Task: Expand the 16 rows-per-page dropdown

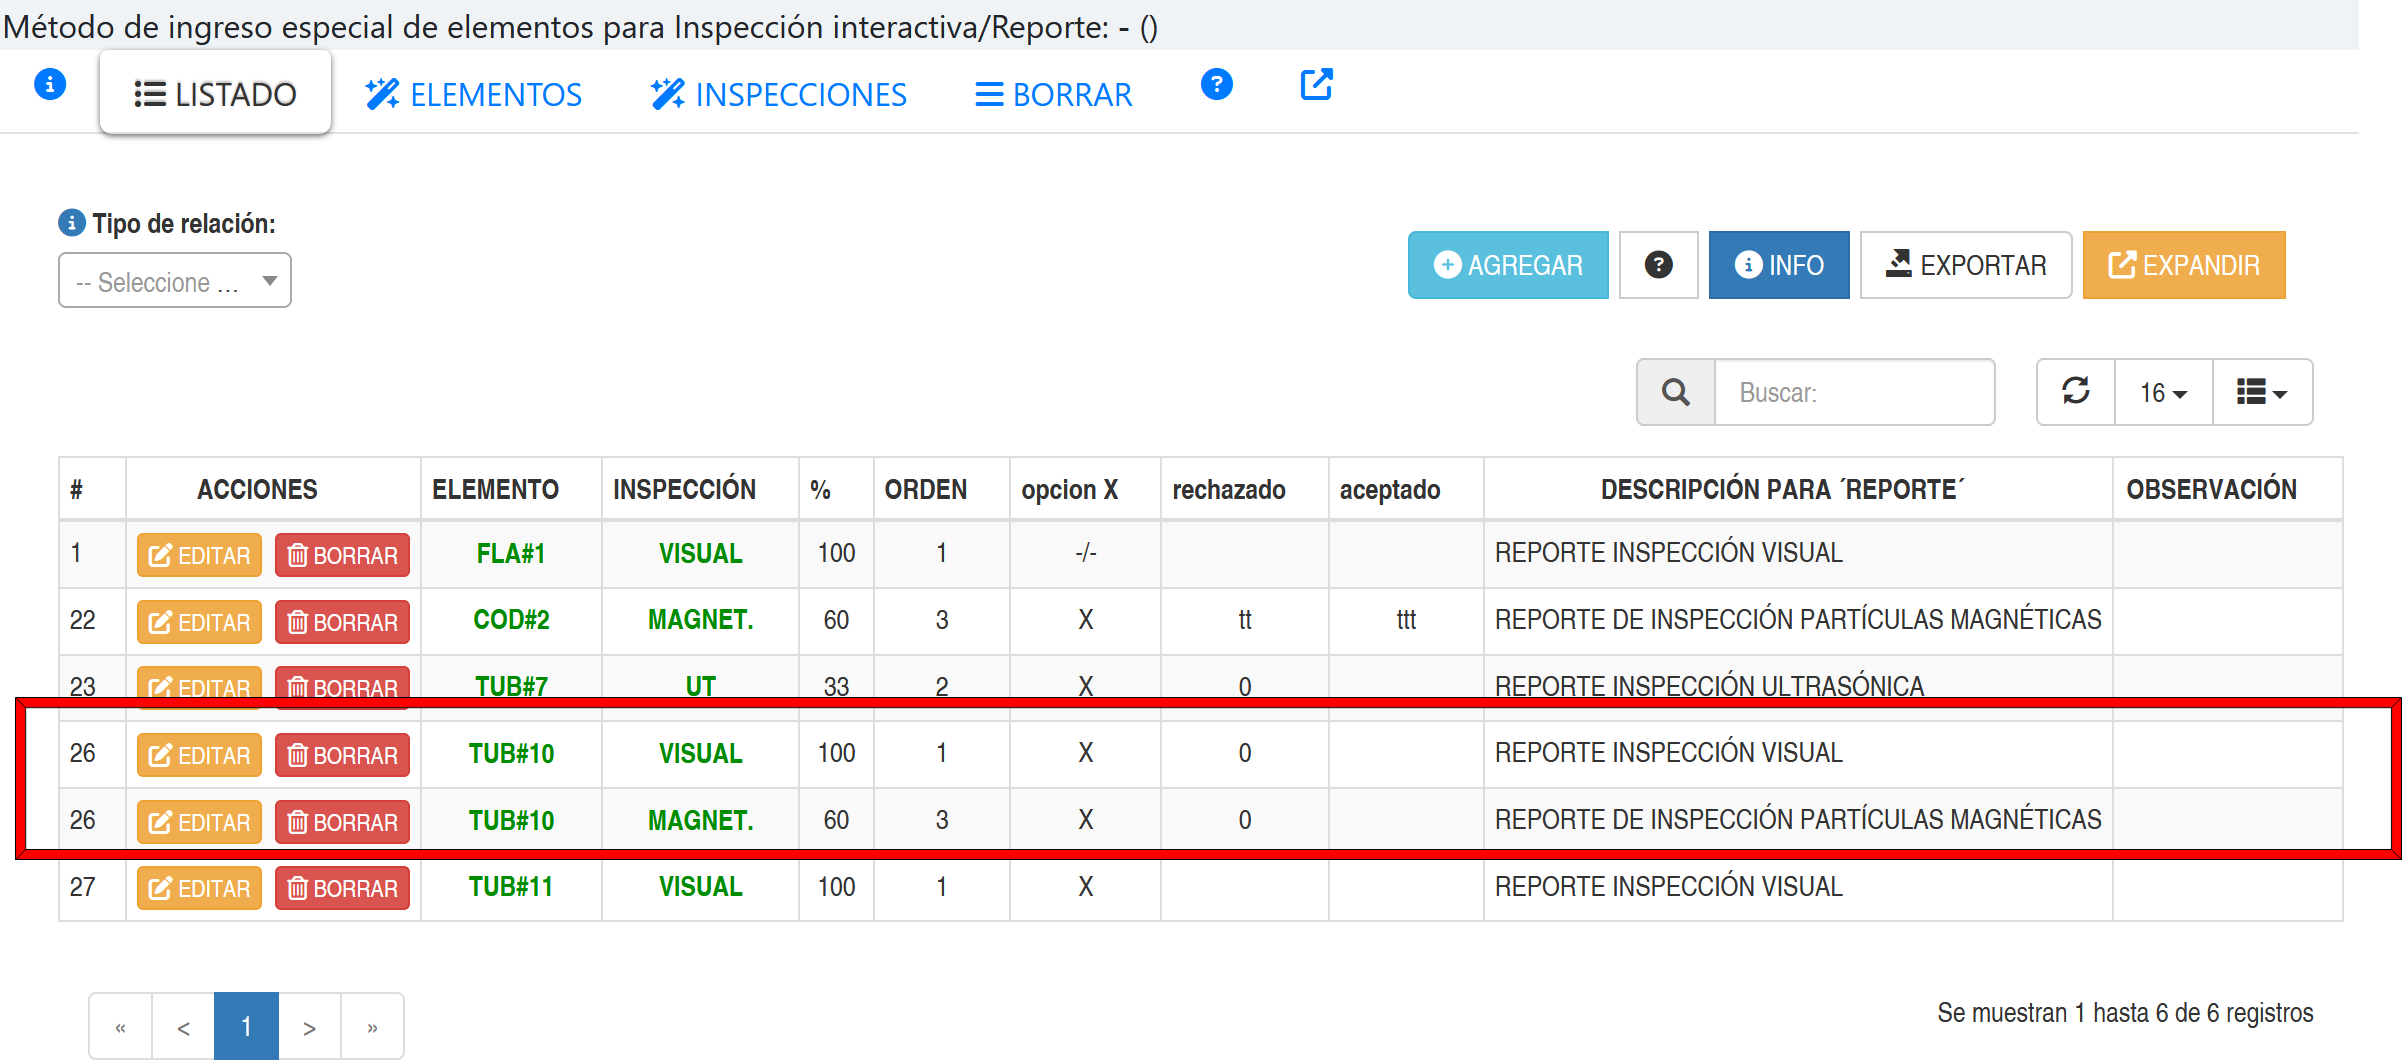Action: 2163,392
